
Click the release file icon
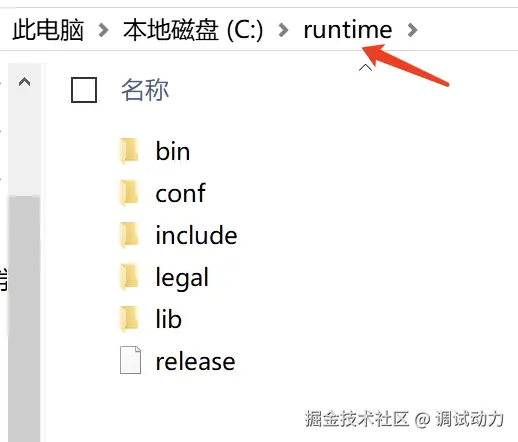click(x=130, y=360)
